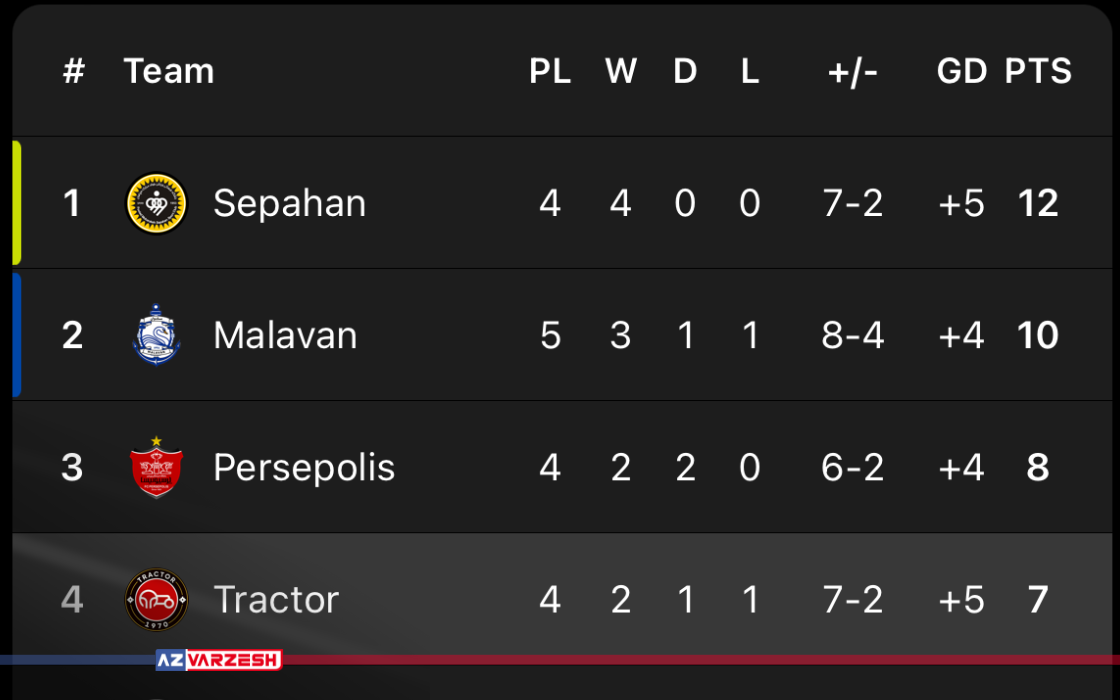Click the AZ Varzesh watermark logo

click(x=219, y=659)
